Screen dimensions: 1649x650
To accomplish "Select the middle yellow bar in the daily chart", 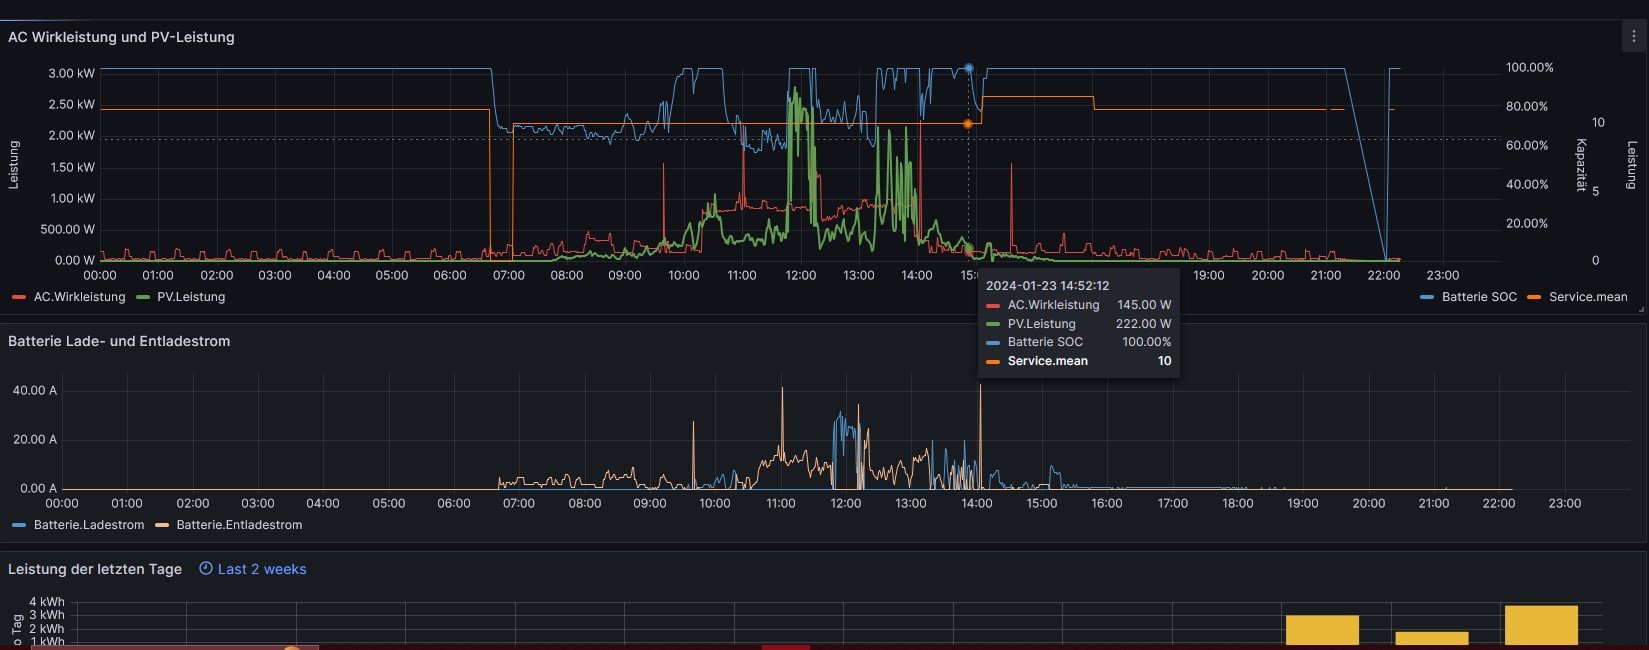I will 1431,637.
